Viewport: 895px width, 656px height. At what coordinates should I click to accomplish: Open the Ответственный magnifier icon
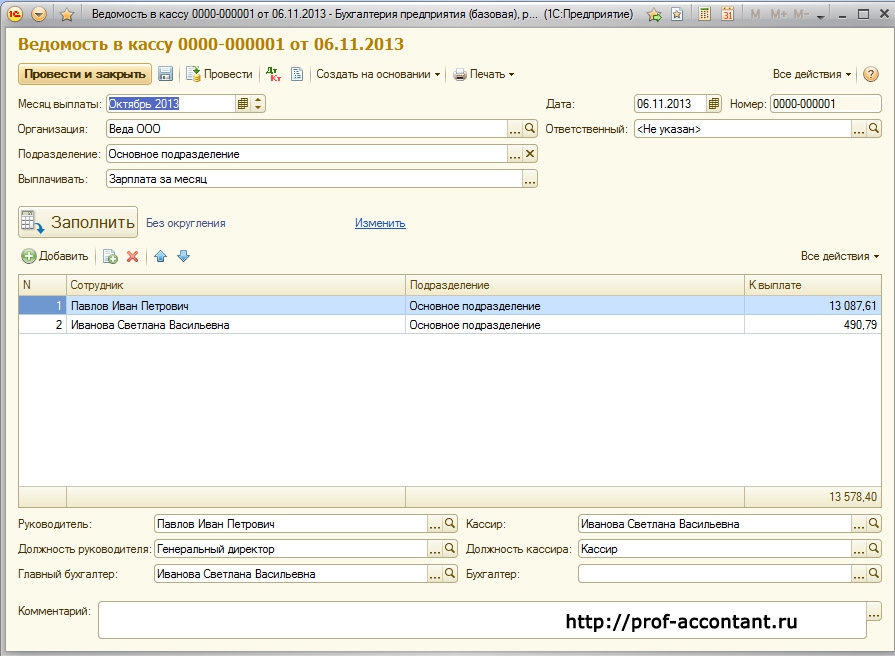coord(874,129)
